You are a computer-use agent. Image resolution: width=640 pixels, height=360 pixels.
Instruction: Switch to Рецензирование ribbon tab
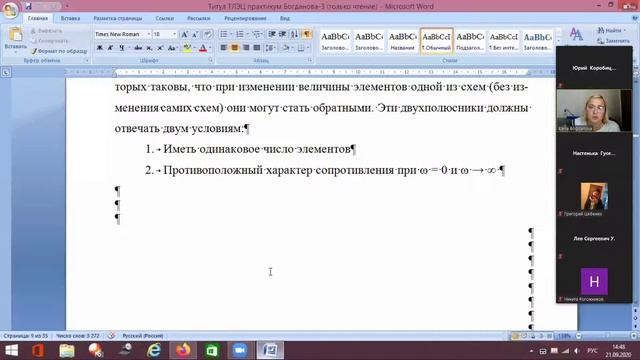point(245,18)
